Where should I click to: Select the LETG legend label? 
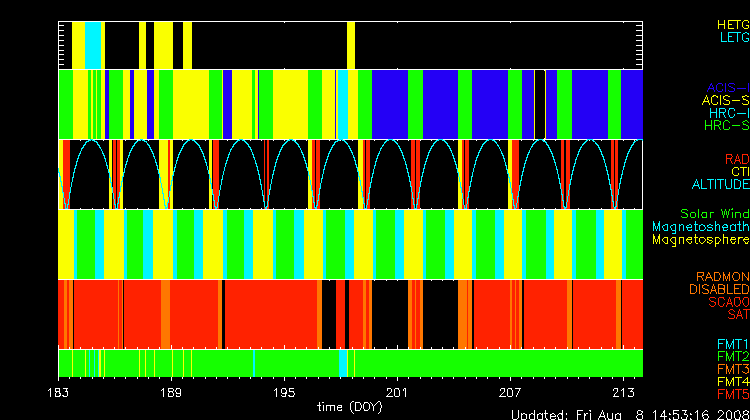point(733,37)
